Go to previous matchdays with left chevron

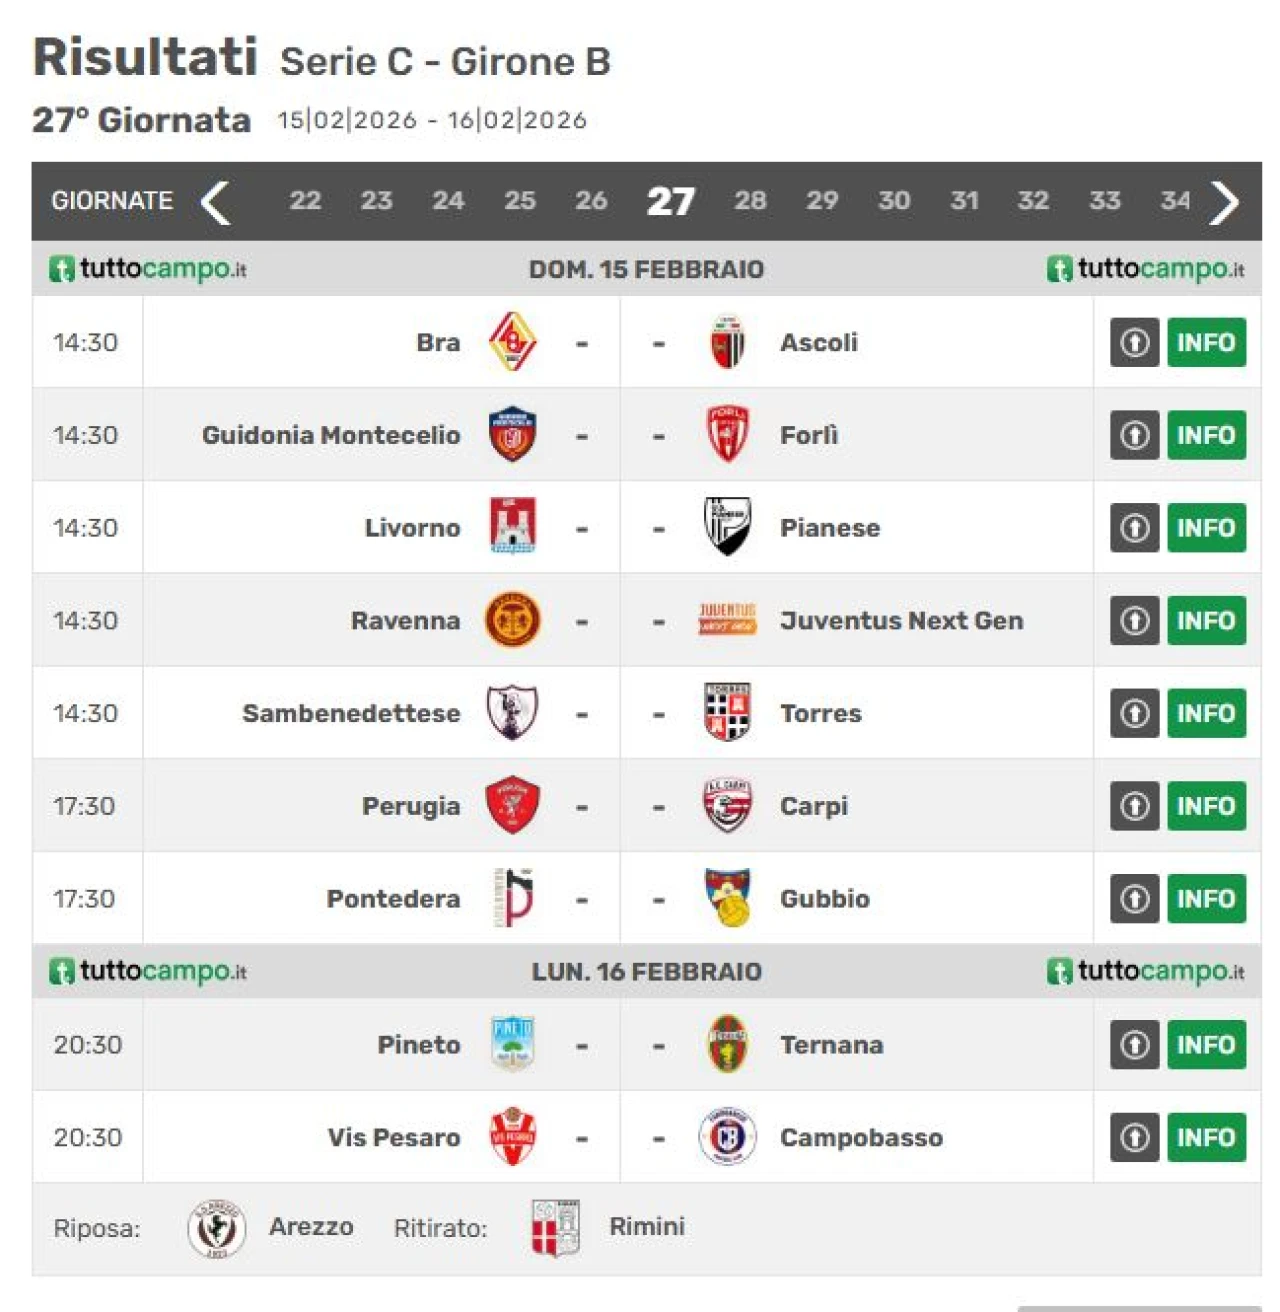tap(216, 202)
